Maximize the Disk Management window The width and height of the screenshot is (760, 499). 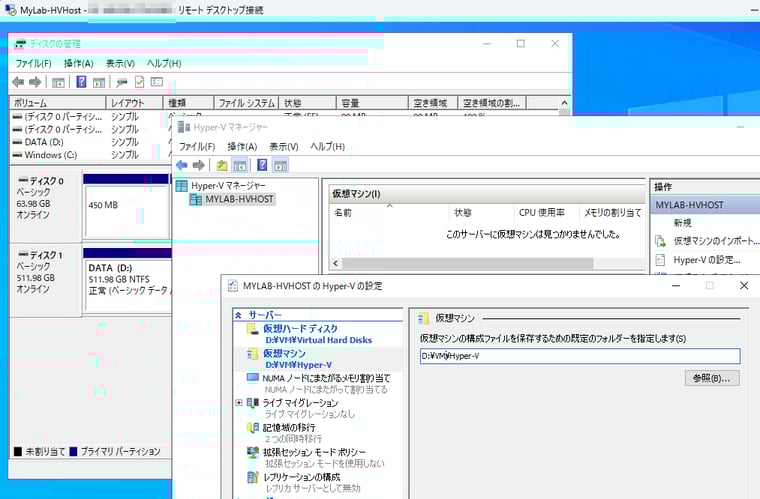point(521,44)
